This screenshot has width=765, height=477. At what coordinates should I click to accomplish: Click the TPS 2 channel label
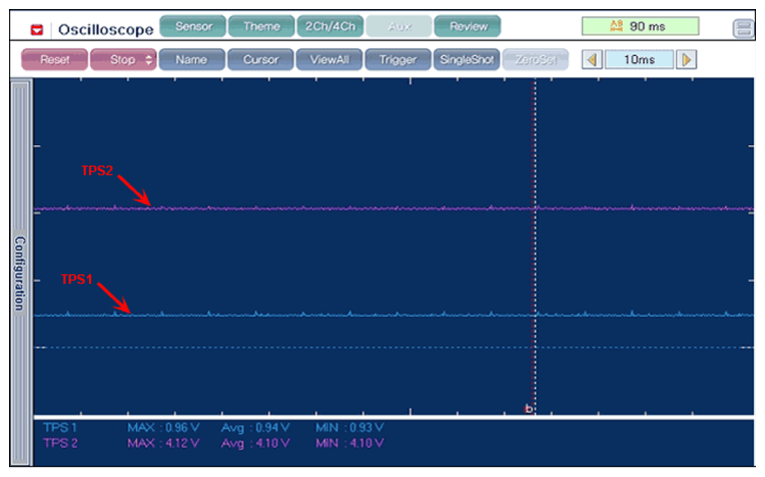click(60, 443)
